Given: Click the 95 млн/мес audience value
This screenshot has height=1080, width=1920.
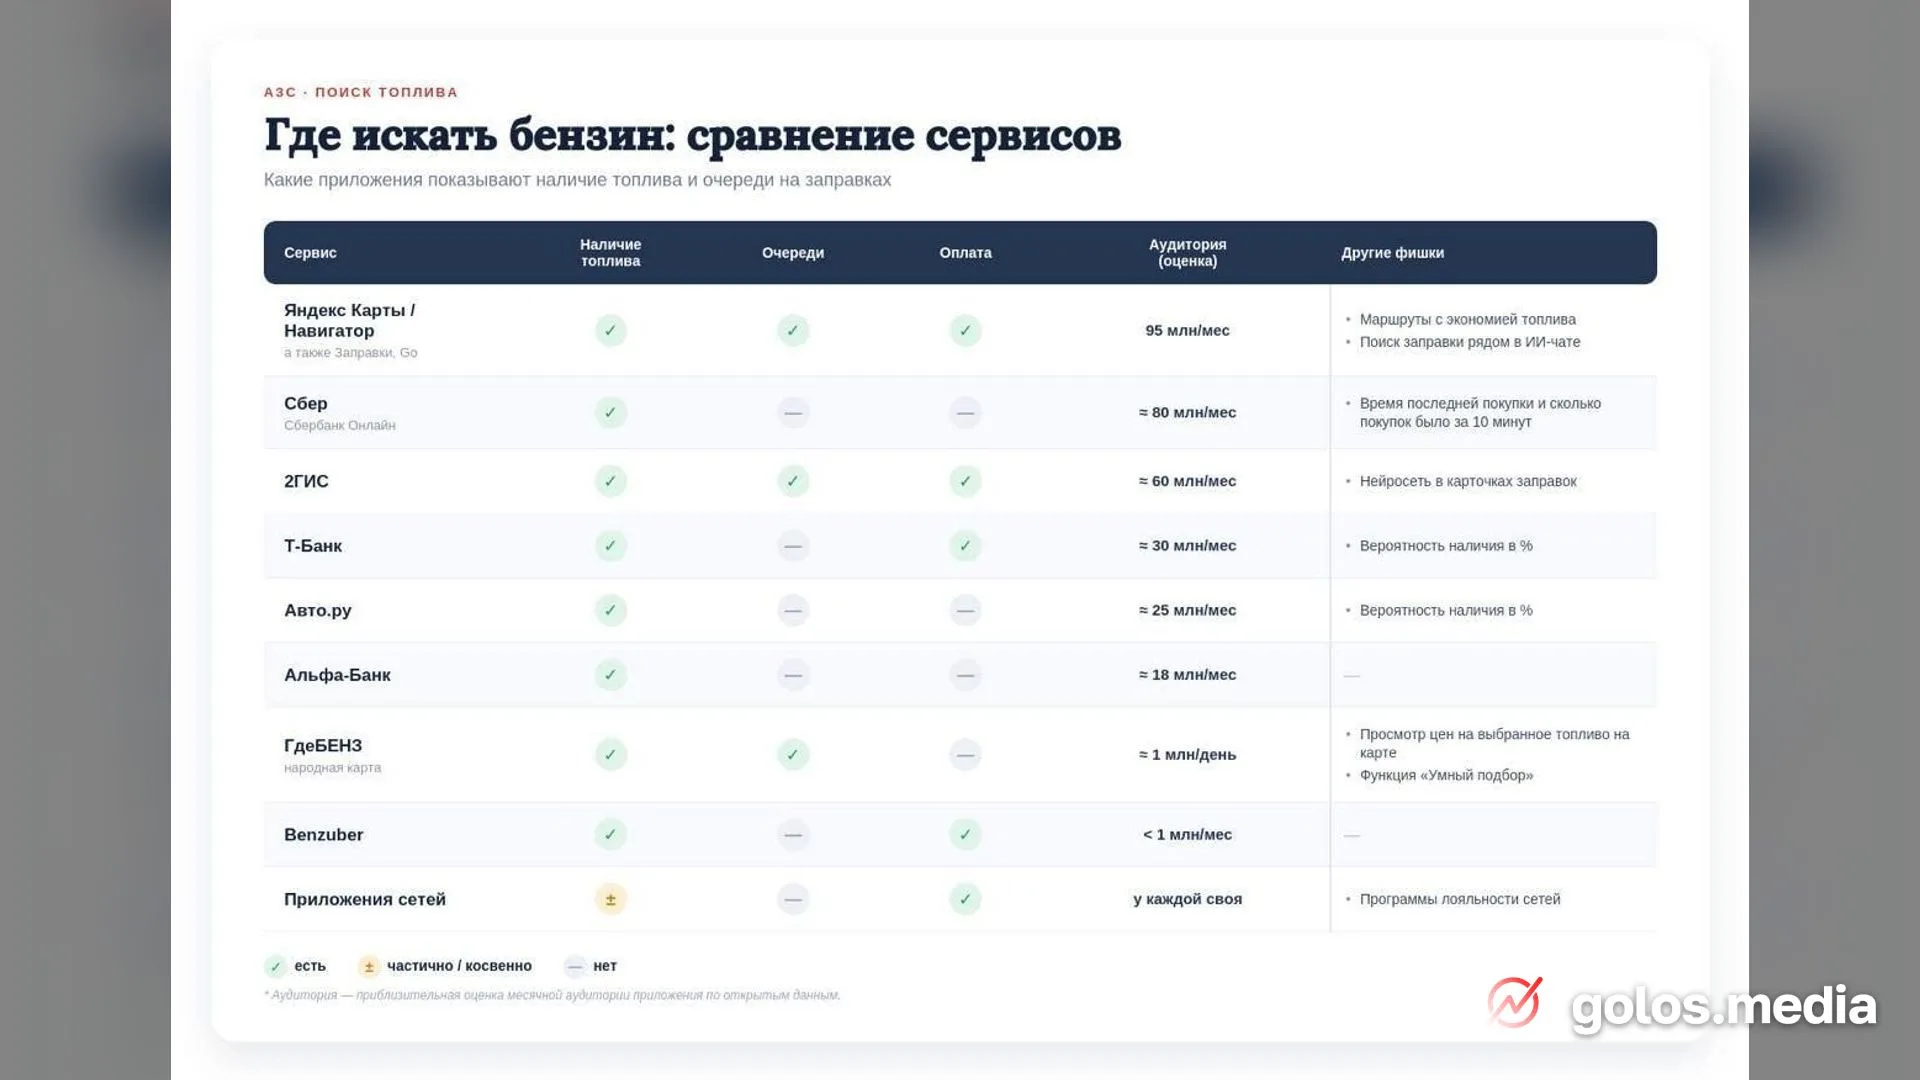Looking at the screenshot, I should (x=1187, y=330).
